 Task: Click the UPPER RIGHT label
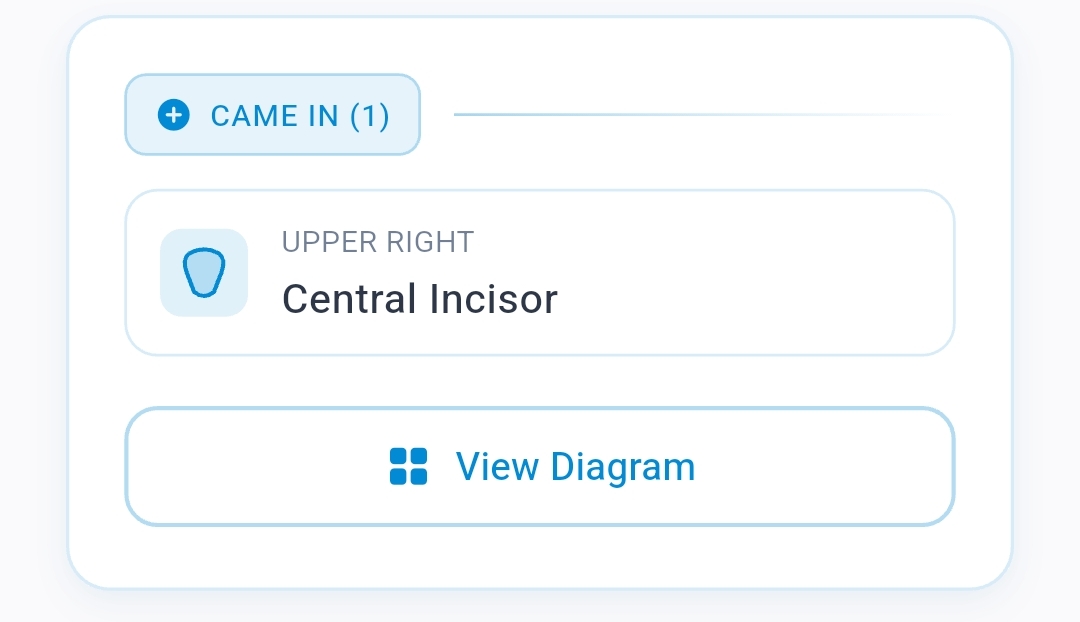[x=378, y=242]
